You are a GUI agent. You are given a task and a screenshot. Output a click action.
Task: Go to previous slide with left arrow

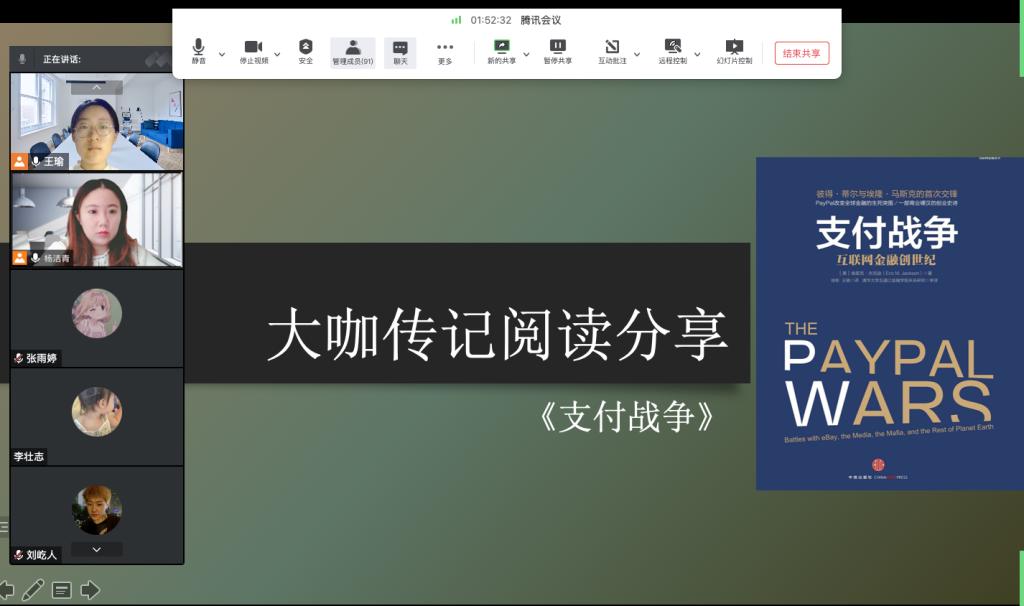point(7,590)
